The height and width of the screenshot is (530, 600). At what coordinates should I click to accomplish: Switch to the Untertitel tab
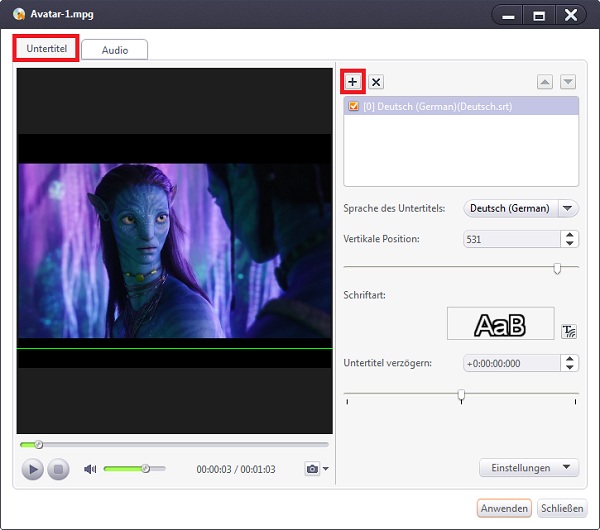pos(46,49)
